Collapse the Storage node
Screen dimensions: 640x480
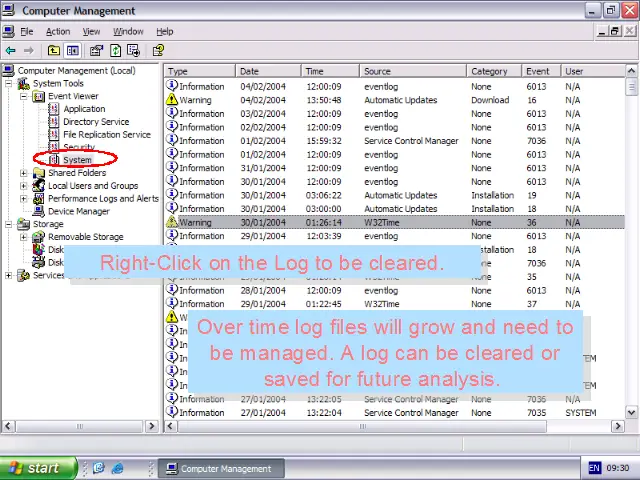(x=8, y=224)
